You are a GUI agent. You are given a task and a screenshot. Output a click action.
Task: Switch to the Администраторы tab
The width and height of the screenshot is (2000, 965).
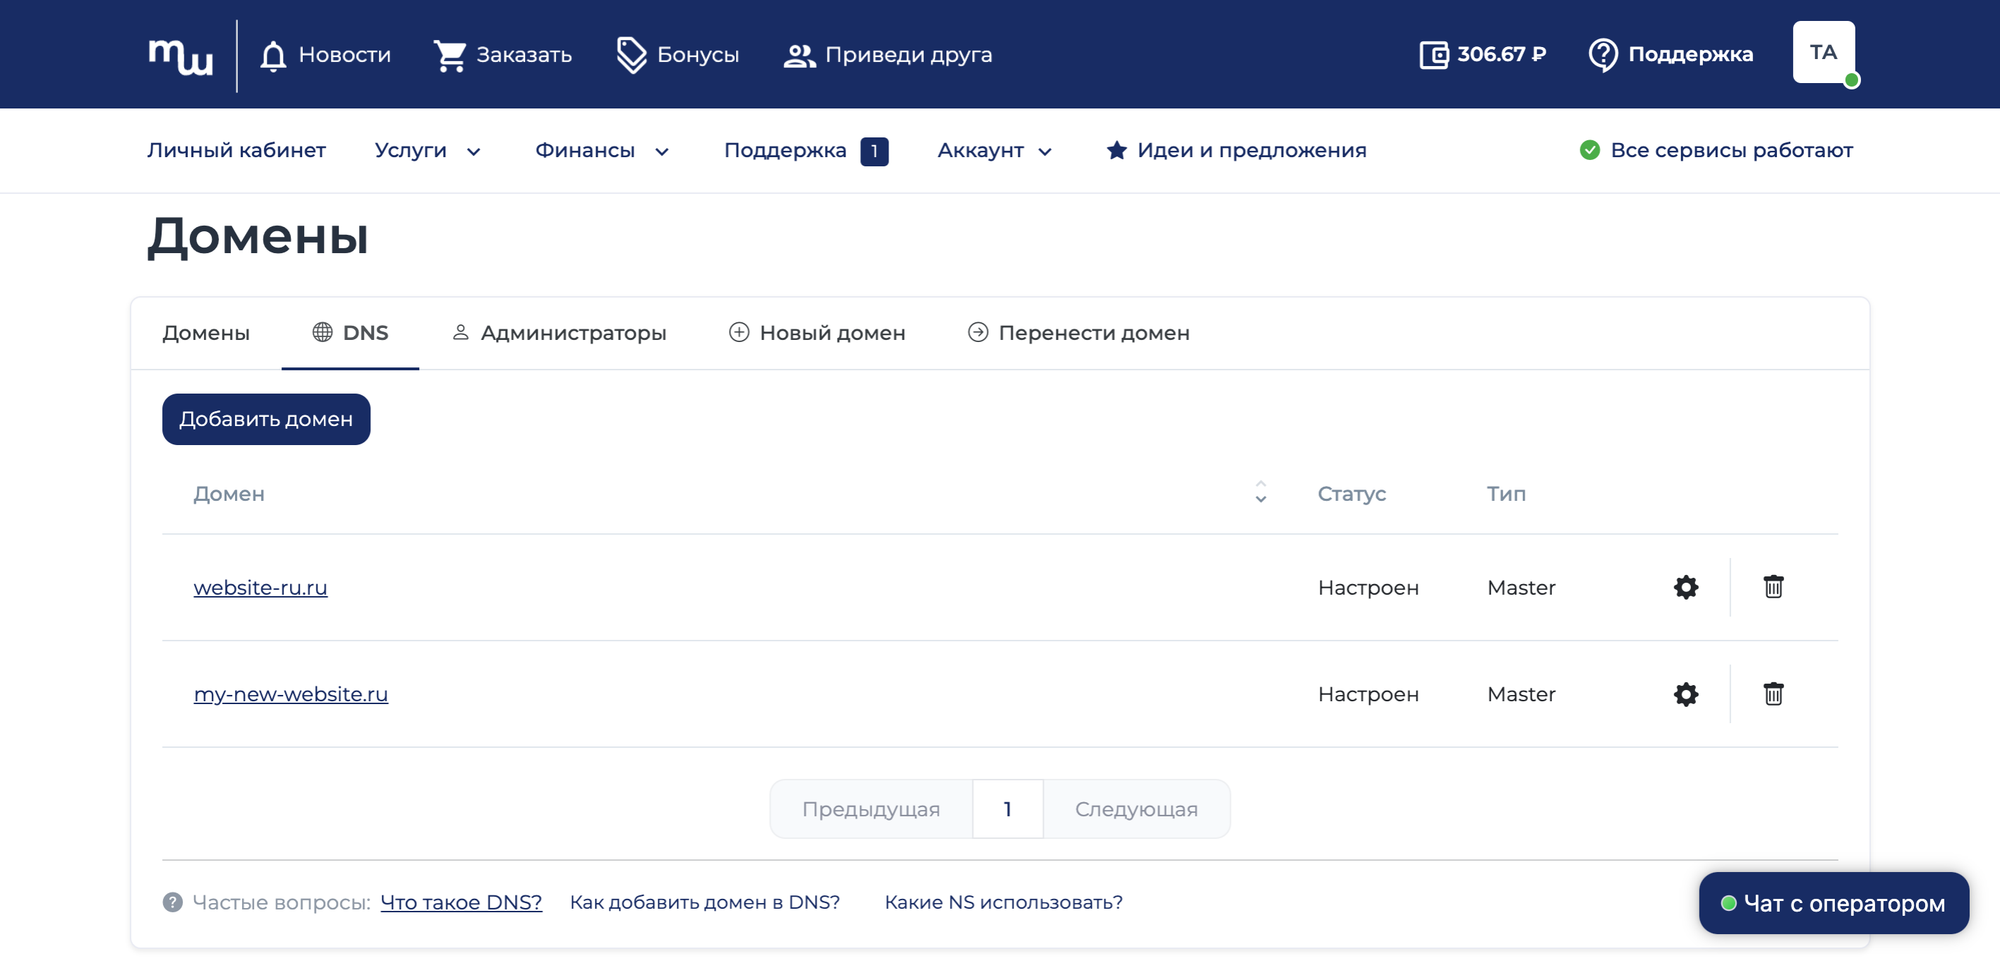(559, 333)
